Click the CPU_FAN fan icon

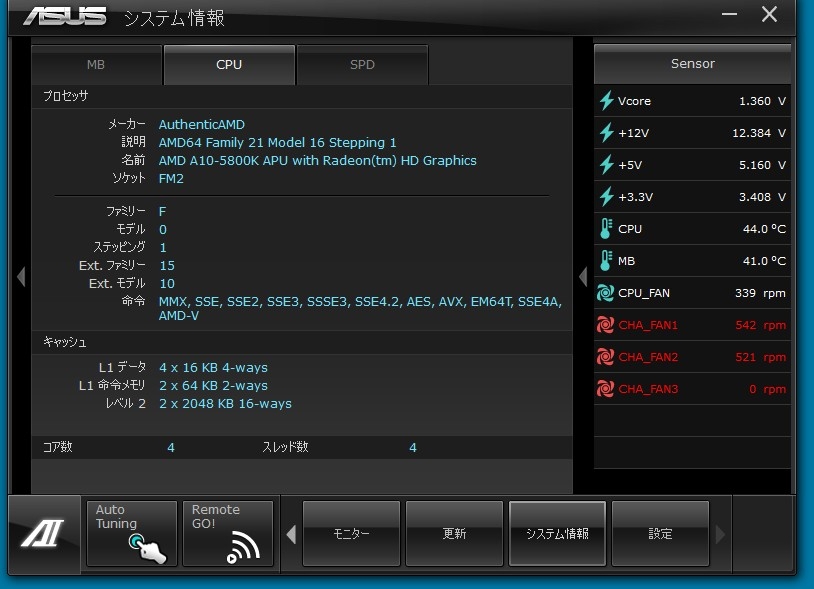click(605, 293)
